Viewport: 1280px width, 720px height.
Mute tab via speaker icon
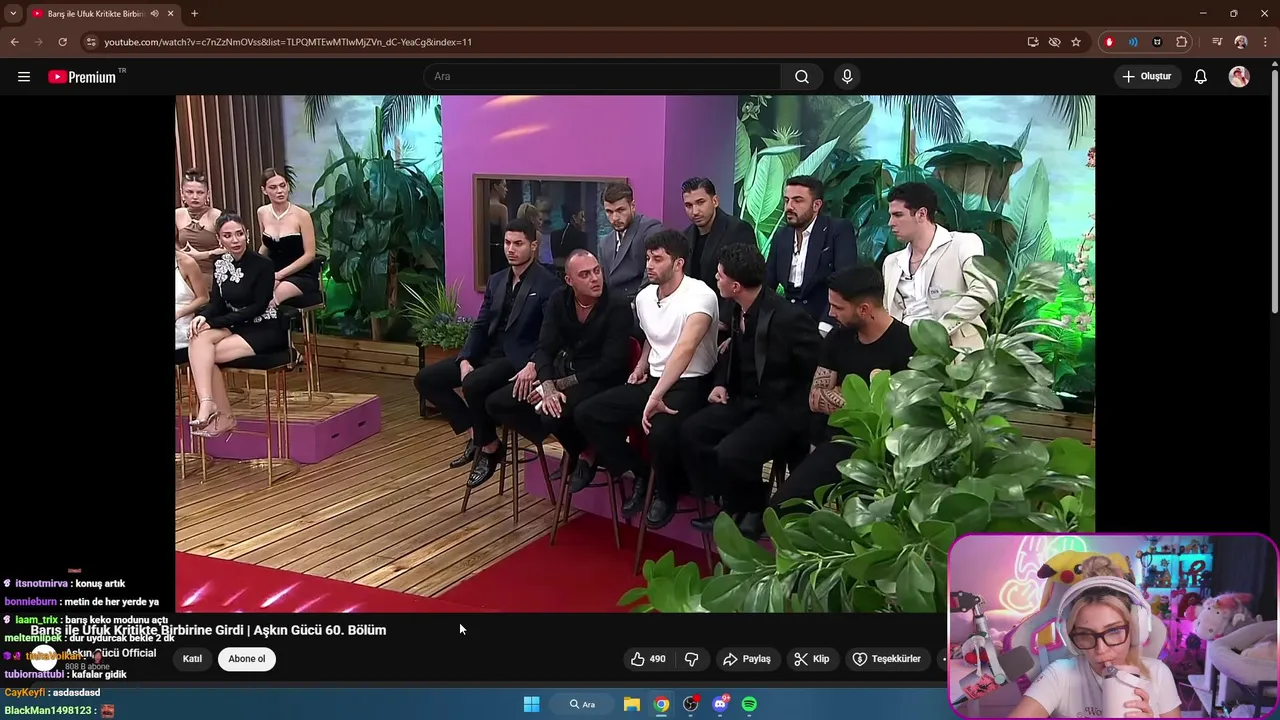[154, 14]
